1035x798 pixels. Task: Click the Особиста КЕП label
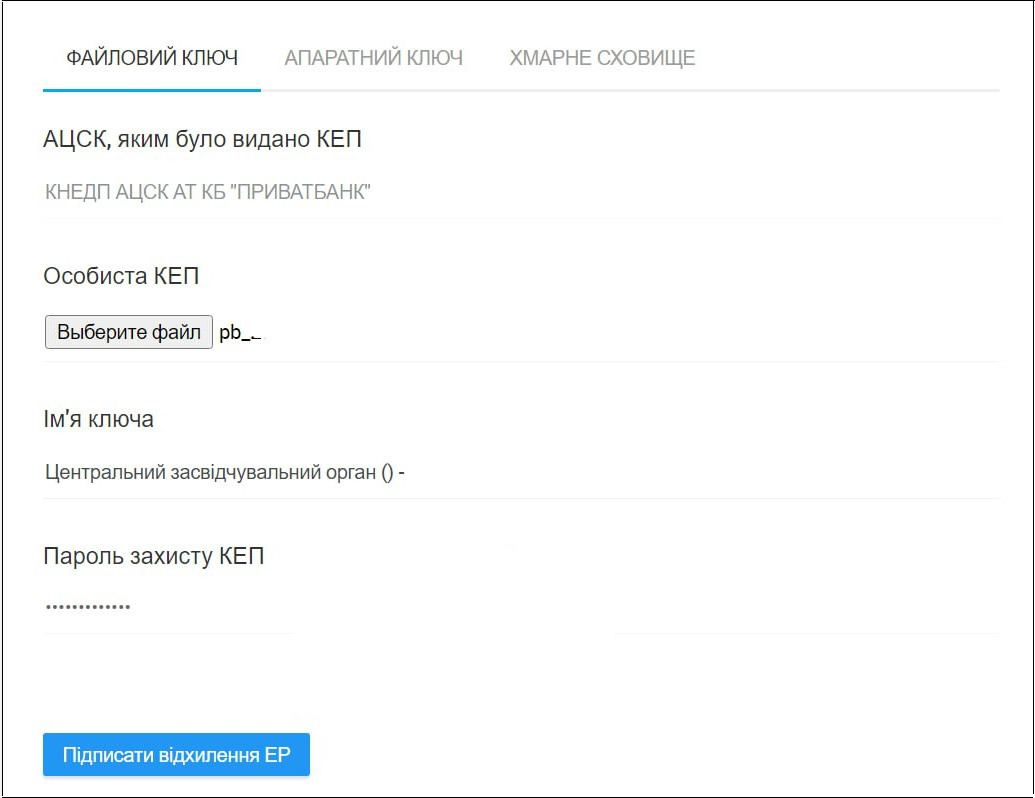point(121,276)
